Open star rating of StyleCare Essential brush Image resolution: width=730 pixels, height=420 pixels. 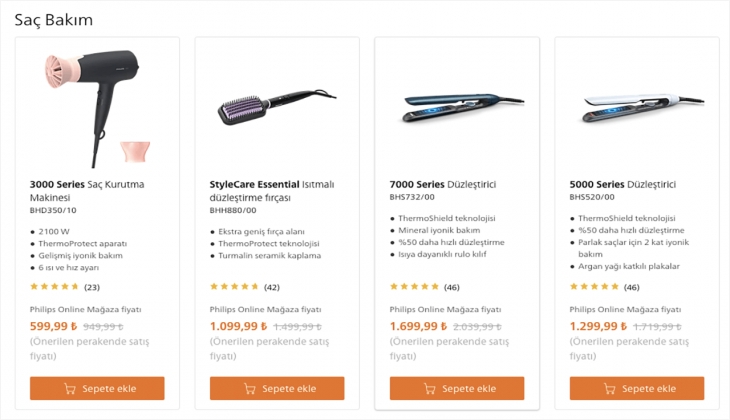[234, 287]
